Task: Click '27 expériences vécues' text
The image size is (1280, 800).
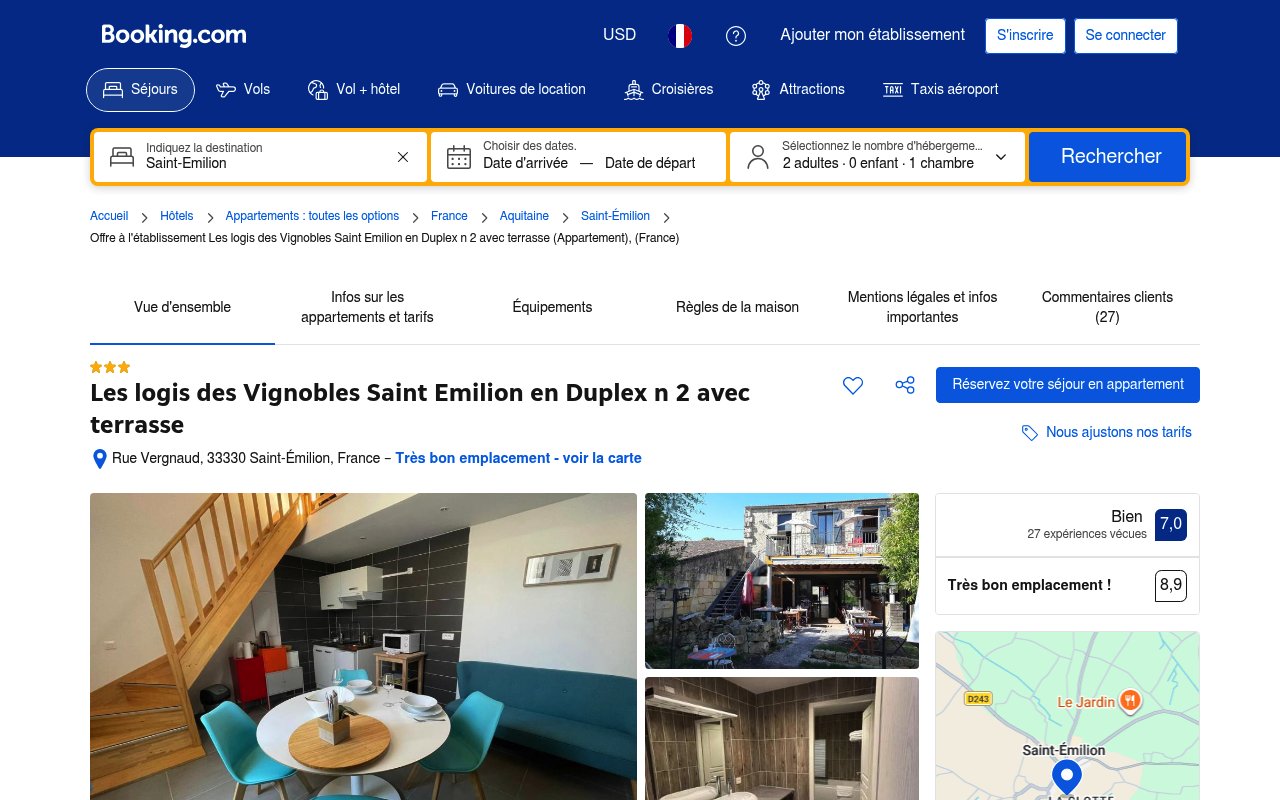Action: [1087, 534]
